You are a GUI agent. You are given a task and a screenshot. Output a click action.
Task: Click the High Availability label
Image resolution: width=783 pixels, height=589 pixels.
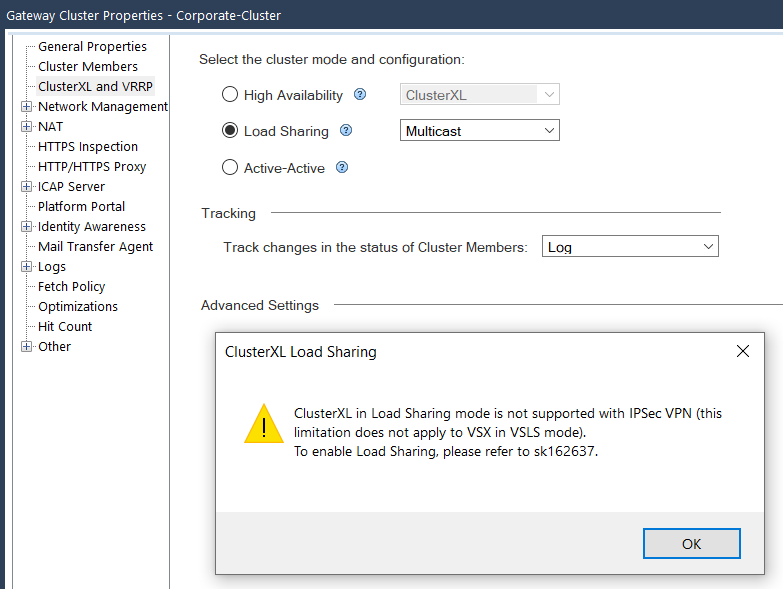click(x=293, y=95)
